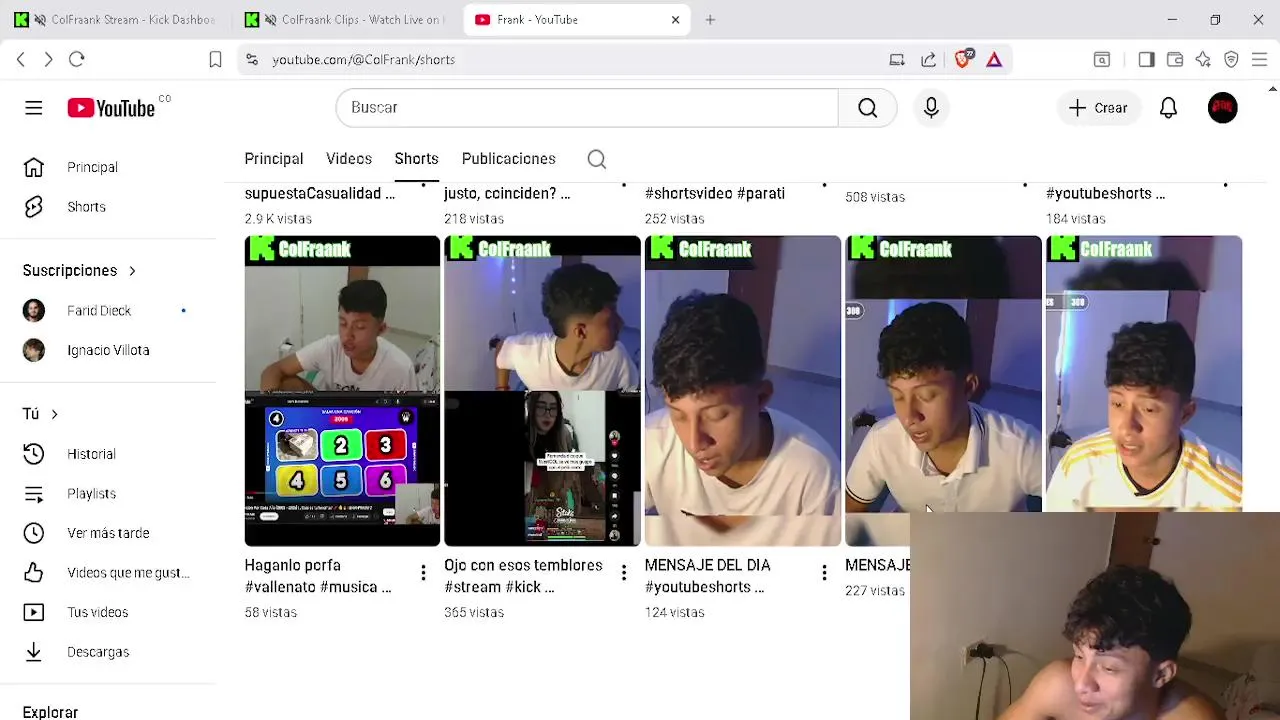This screenshot has height=720, width=1280.
Task: Click the '2.9 K vistas' text
Action: pyautogui.click(x=278, y=218)
